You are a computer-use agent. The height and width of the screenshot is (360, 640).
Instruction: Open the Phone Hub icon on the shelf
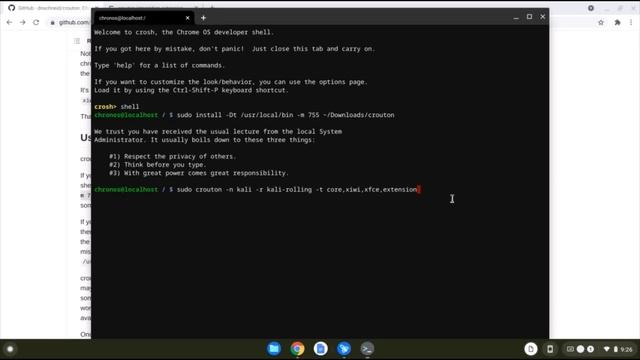550,349
